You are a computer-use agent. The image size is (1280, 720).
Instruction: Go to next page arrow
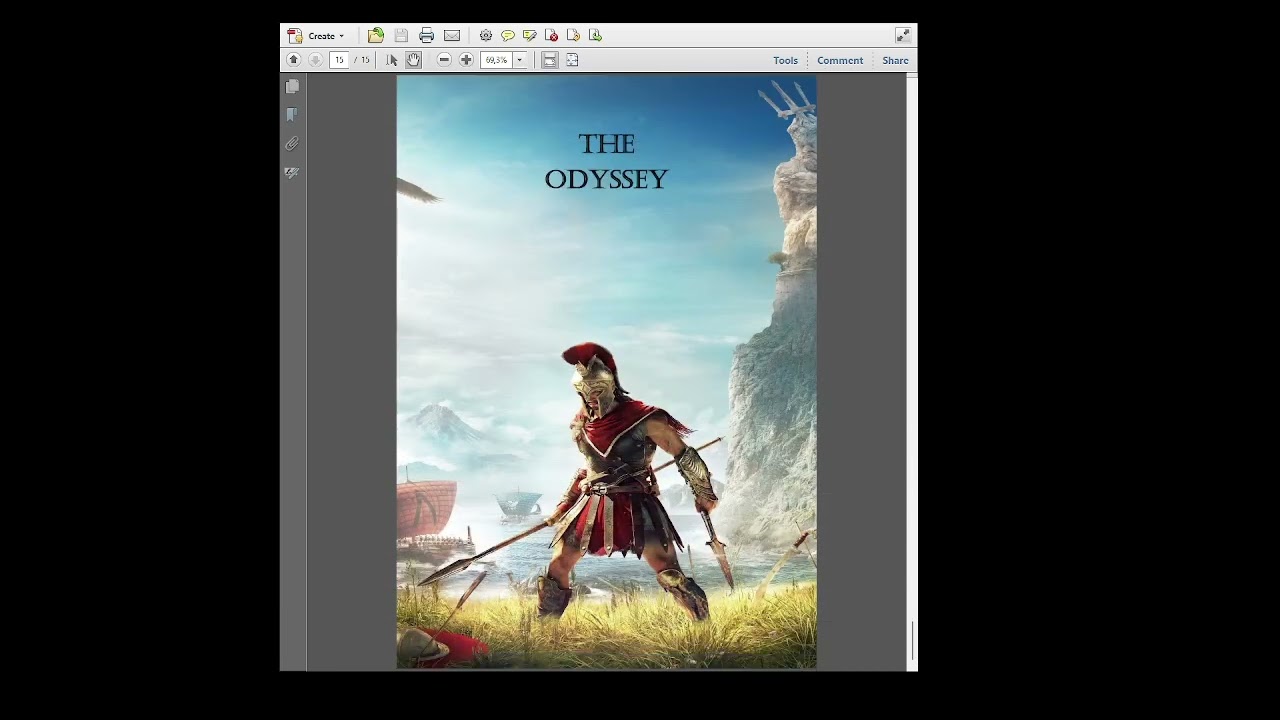316,60
